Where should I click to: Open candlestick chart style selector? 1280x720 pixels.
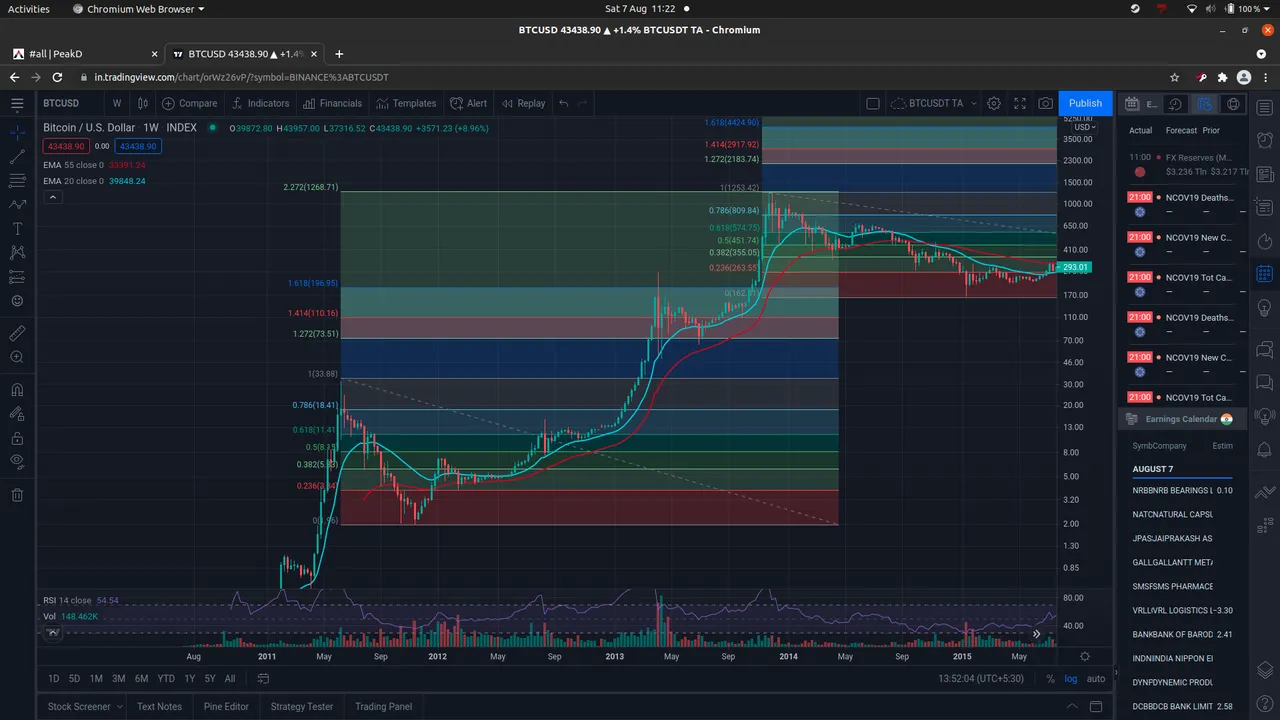(x=143, y=103)
